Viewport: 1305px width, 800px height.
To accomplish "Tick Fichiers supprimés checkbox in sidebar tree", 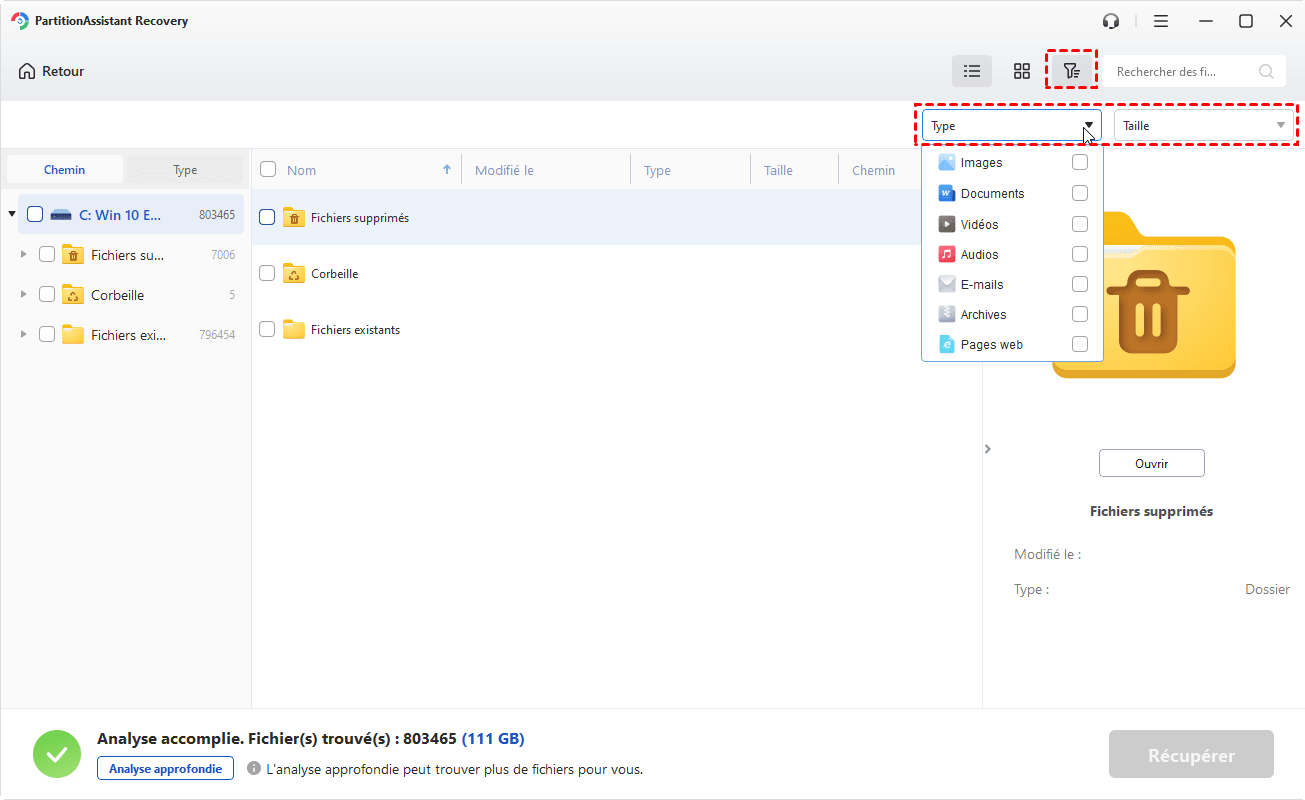I will click(x=47, y=255).
